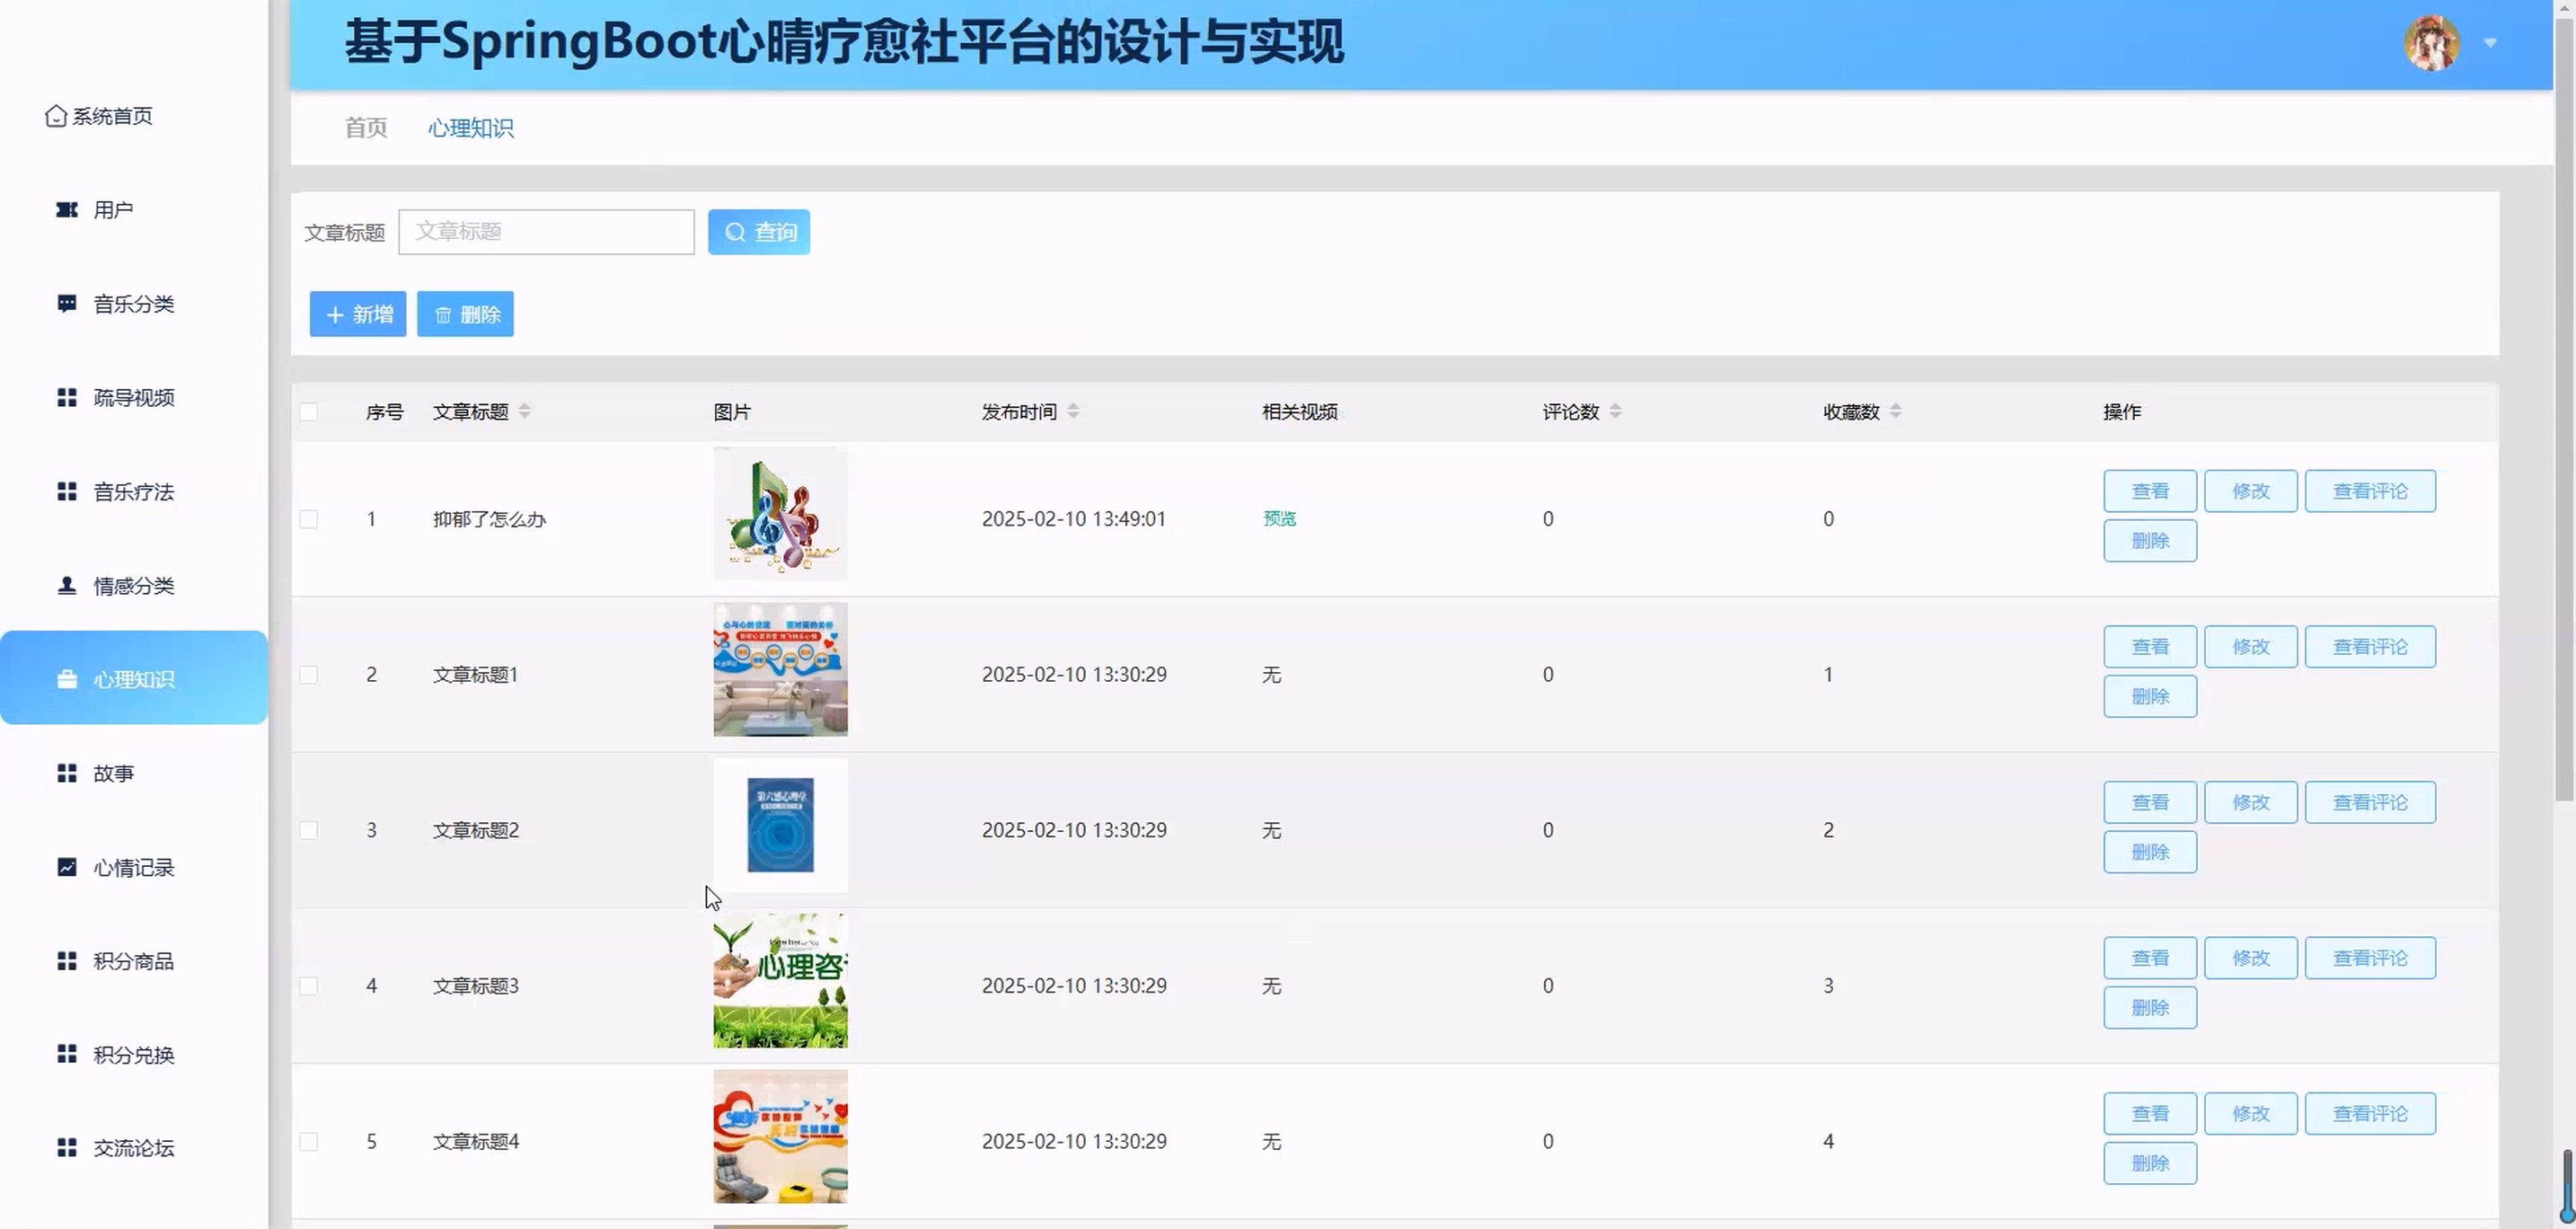Click the 情感分类 person icon

[x=67, y=586]
